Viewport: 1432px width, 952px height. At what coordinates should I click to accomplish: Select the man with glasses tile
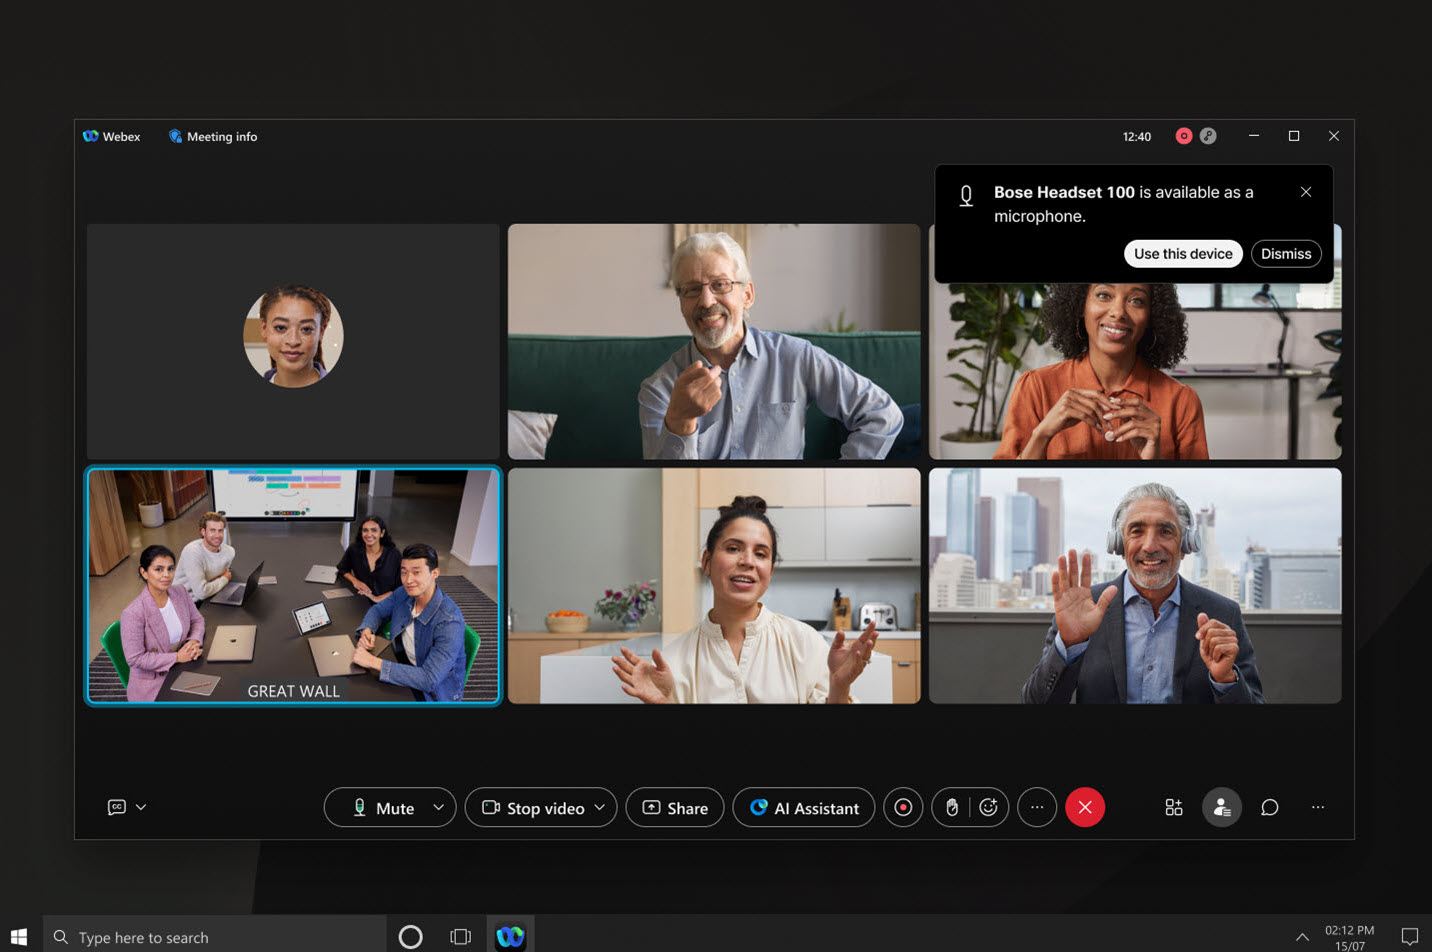click(x=714, y=341)
